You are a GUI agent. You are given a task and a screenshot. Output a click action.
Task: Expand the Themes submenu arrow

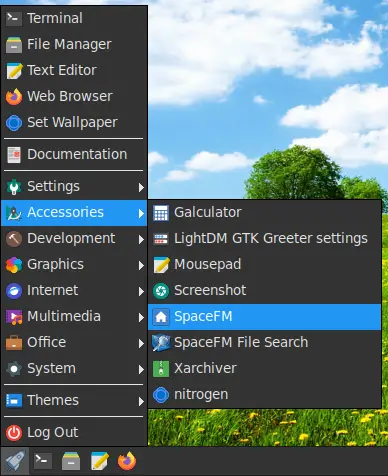click(141, 401)
